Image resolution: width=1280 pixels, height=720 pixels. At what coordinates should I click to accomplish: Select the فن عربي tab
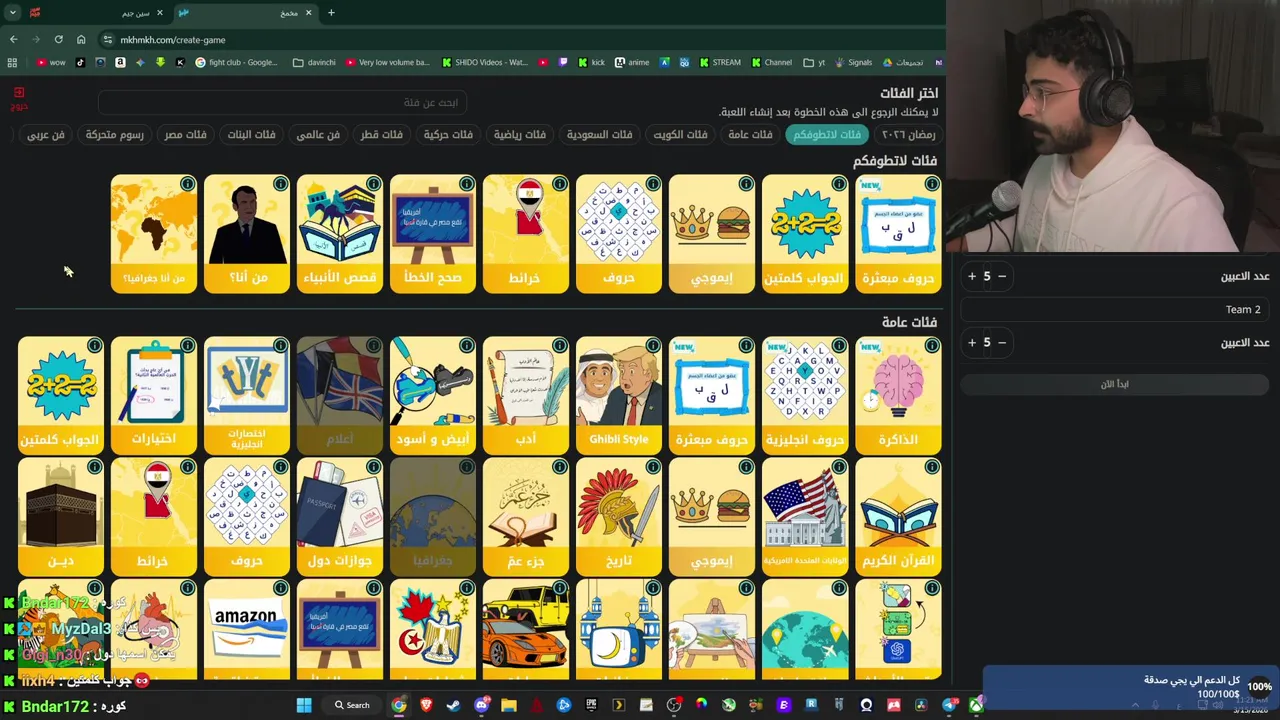click(45, 134)
